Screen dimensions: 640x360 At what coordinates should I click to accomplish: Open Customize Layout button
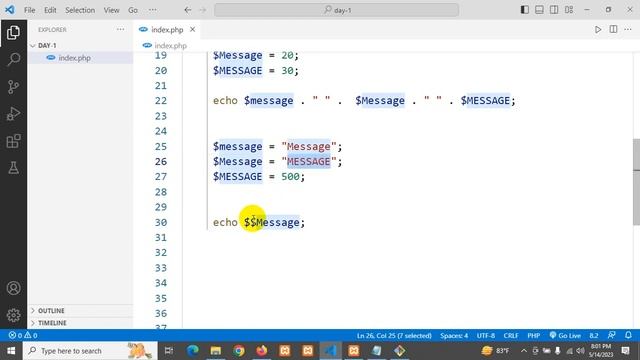[x=569, y=10]
